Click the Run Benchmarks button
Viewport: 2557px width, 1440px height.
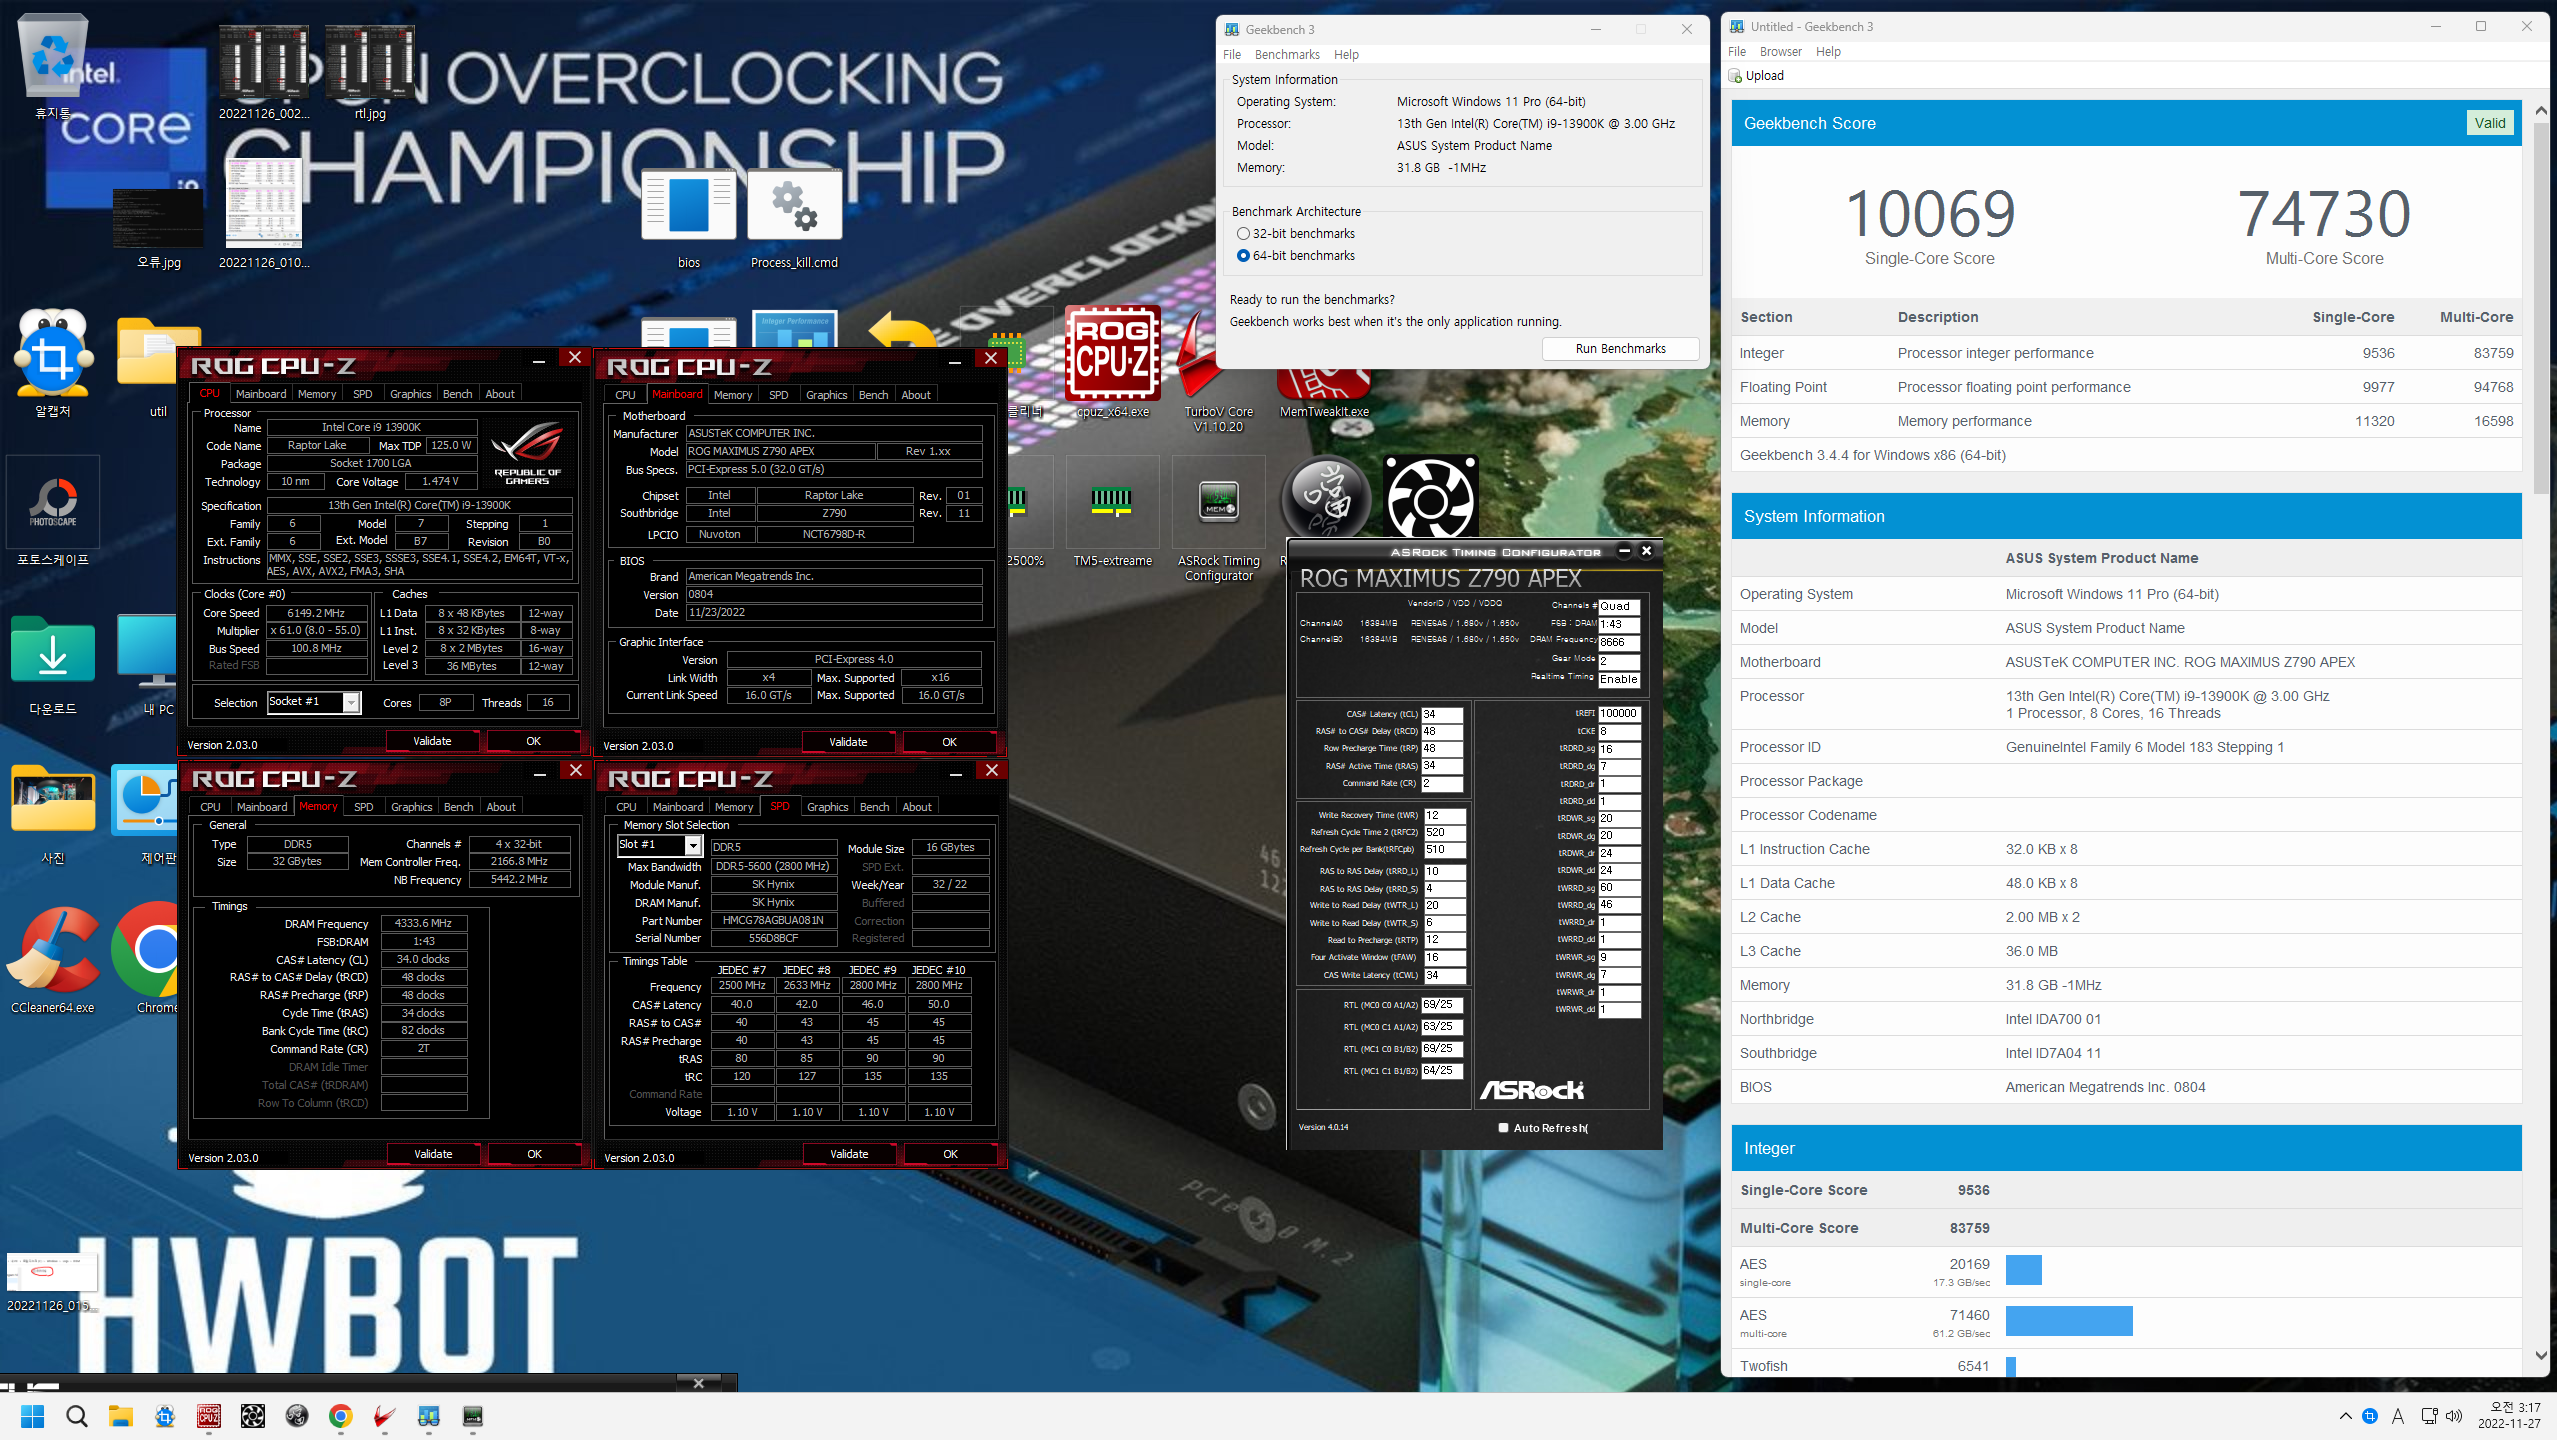(x=1620, y=349)
